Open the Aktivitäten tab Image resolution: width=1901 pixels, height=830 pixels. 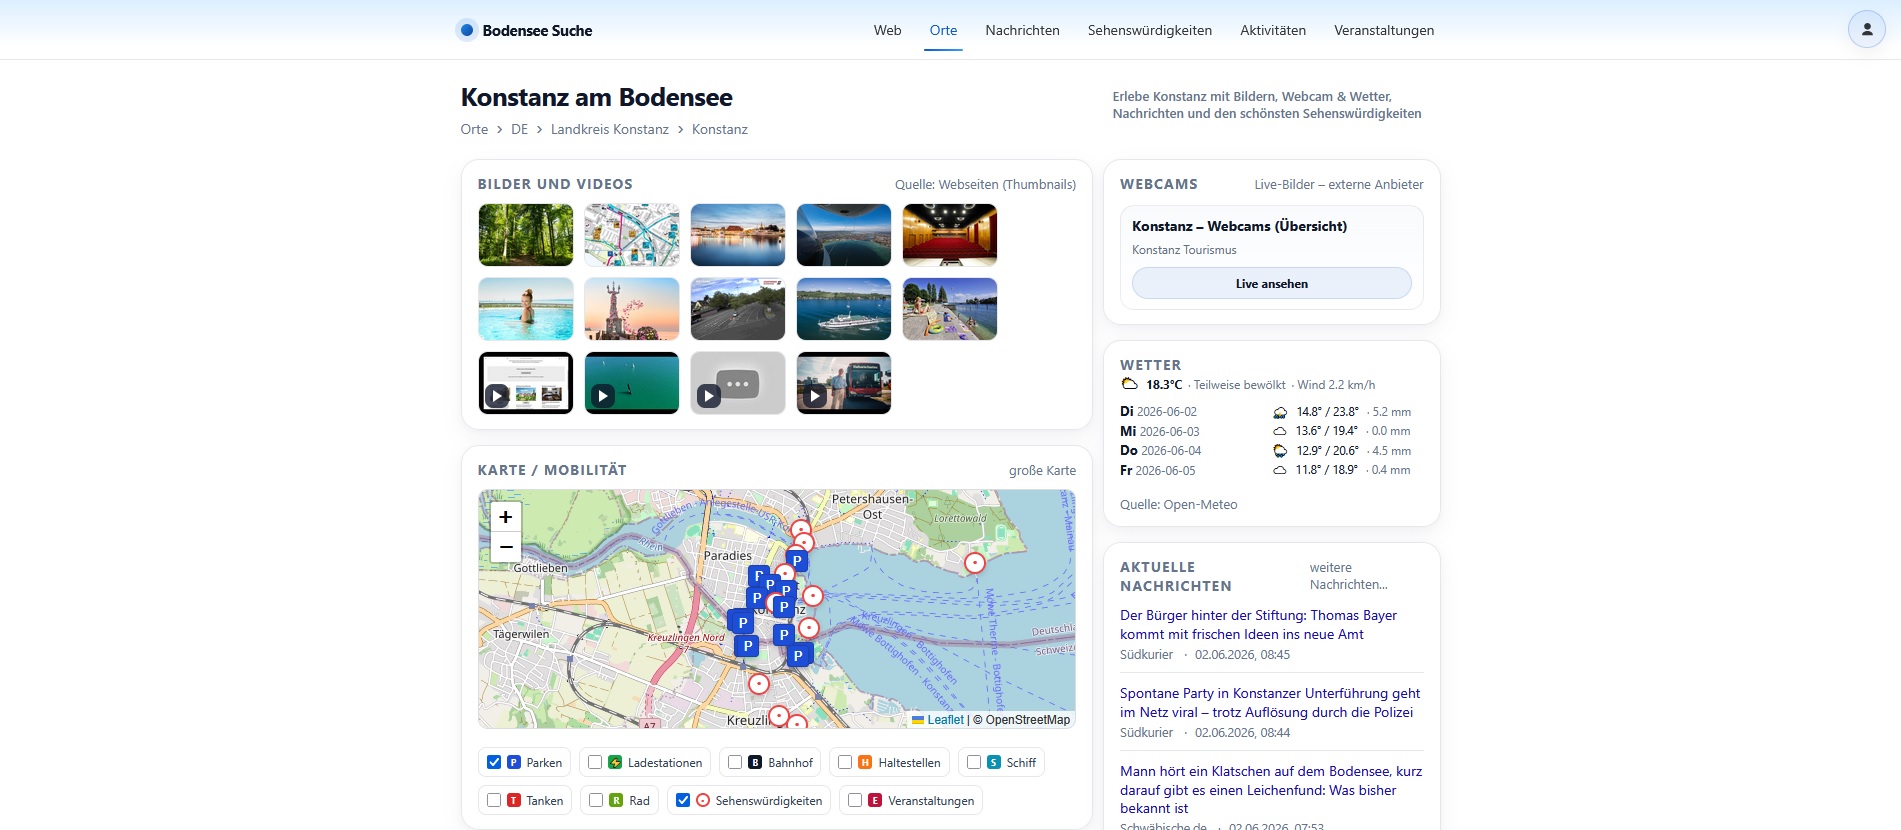point(1273,30)
